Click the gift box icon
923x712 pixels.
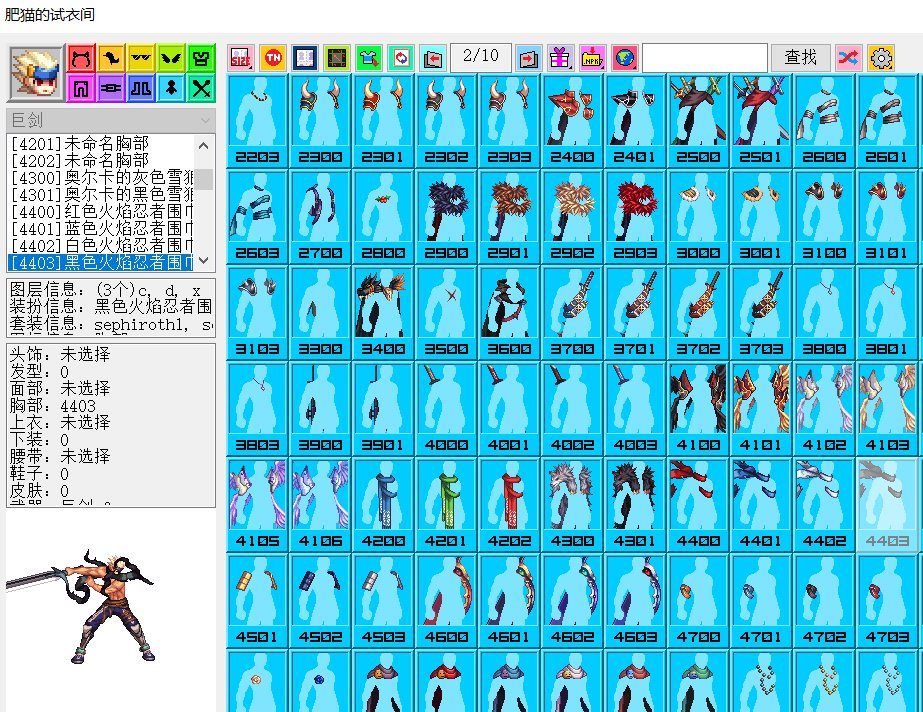pos(560,58)
